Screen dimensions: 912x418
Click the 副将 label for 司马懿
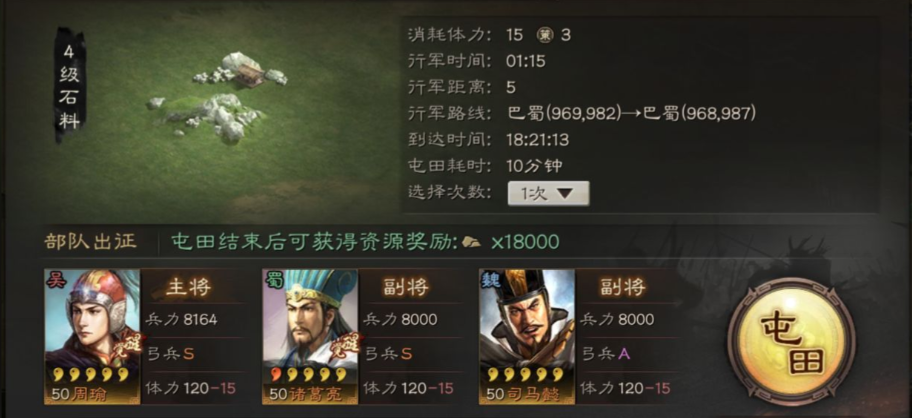coord(622,287)
